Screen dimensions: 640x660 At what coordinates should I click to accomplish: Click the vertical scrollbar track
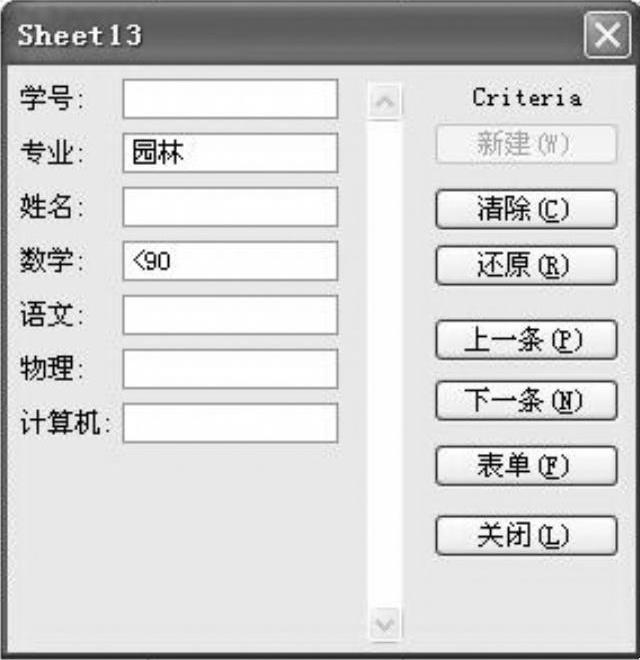pos(385,362)
